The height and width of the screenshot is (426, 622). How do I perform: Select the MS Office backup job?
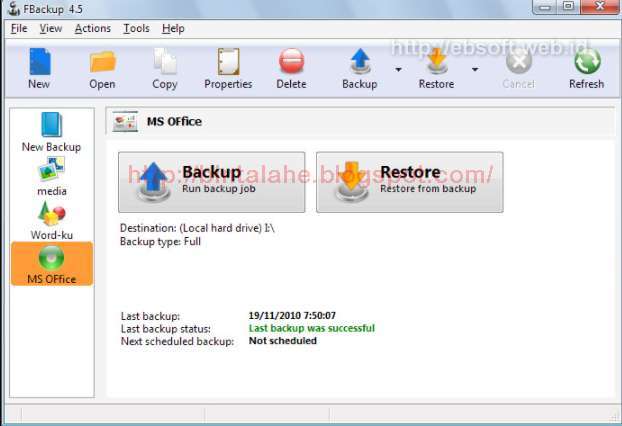click(52, 264)
